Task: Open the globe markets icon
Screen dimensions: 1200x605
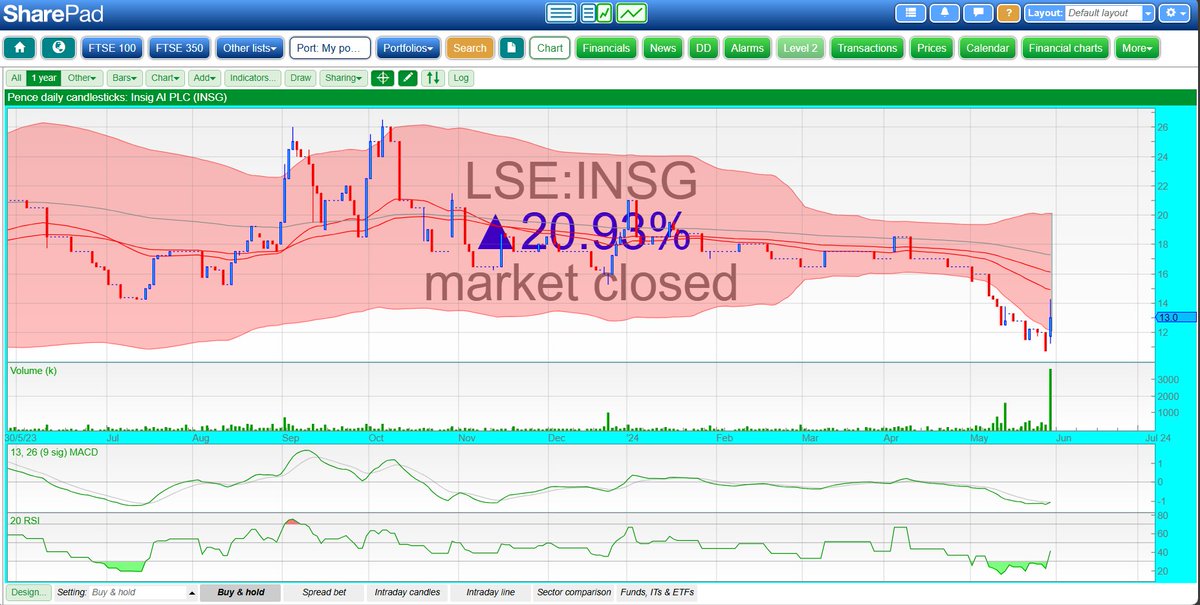Action: [x=59, y=48]
